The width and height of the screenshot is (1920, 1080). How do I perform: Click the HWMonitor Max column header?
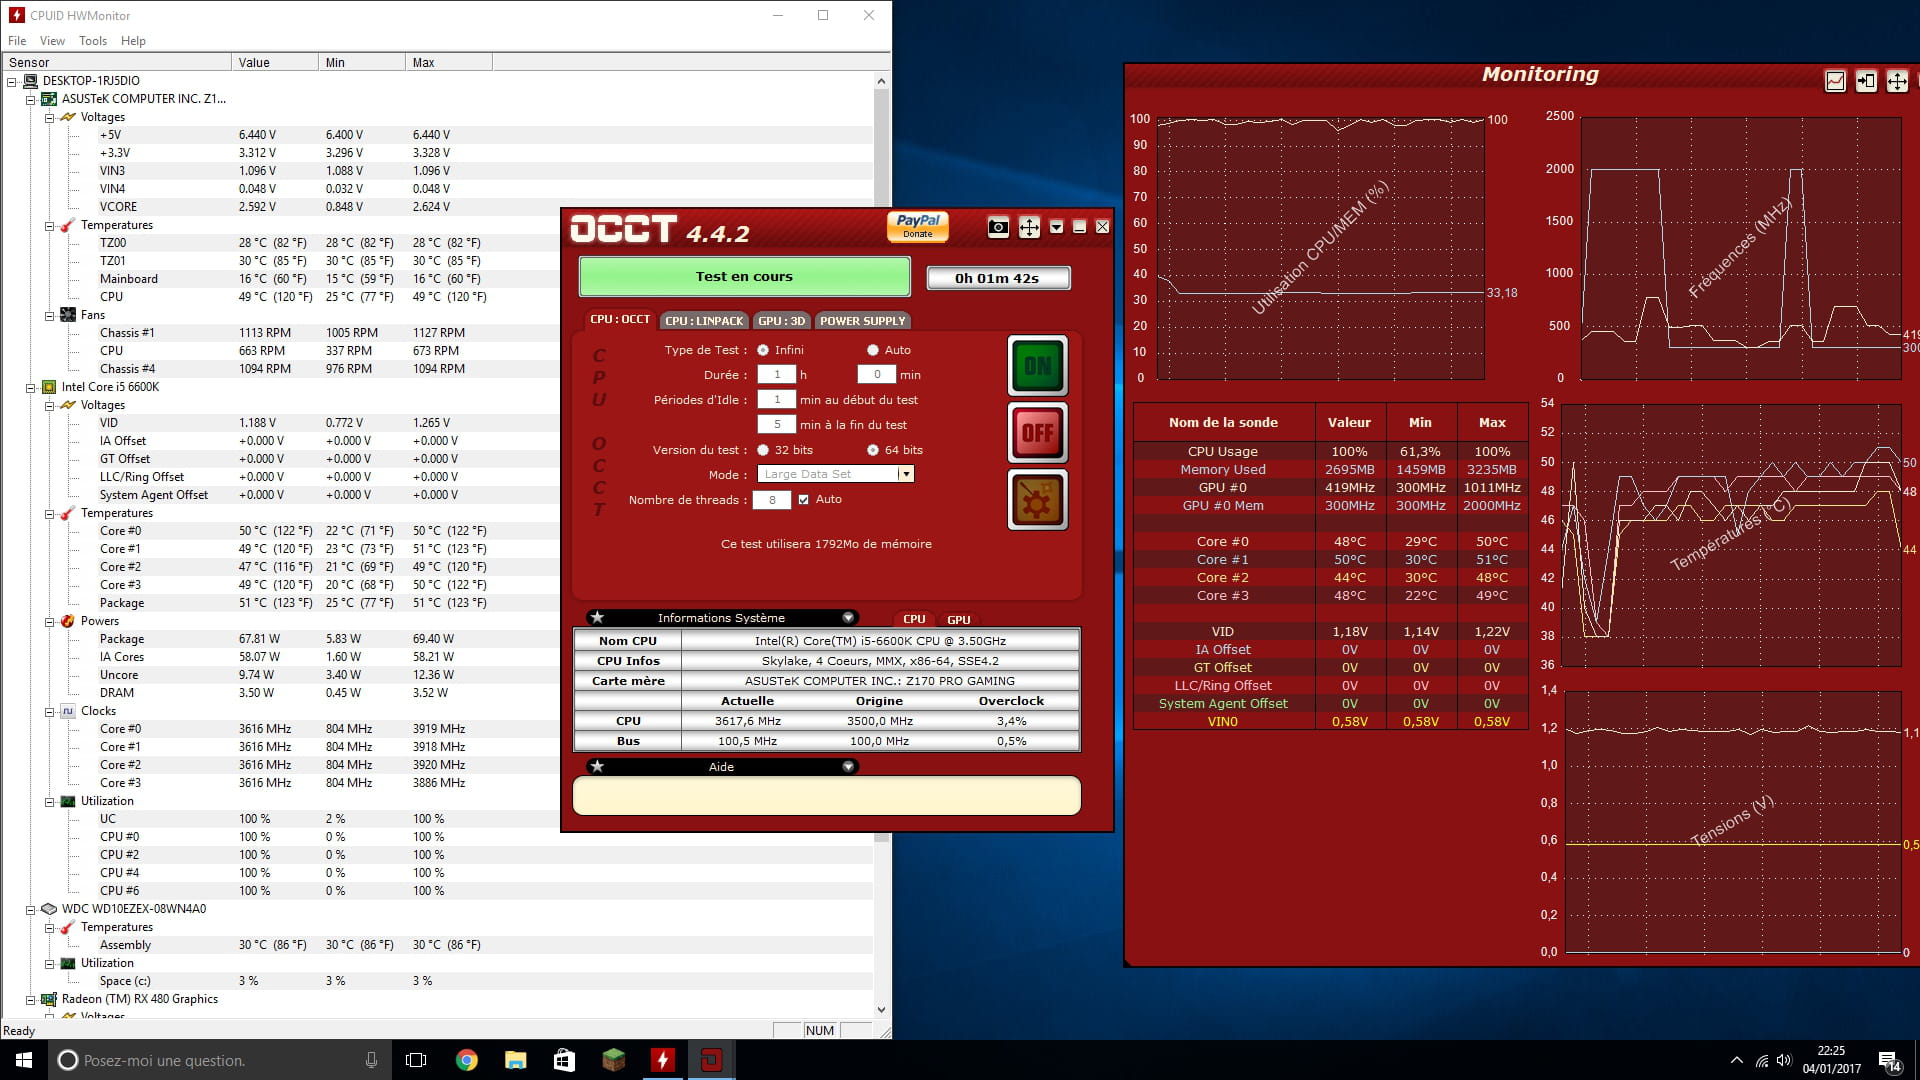(449, 62)
